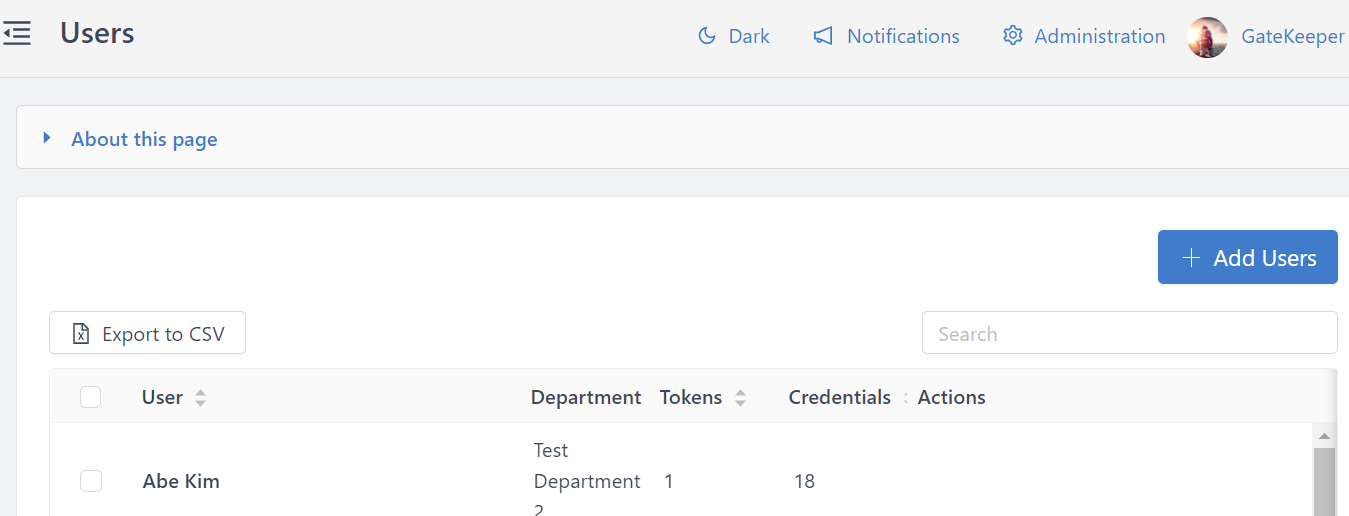1349x516 pixels.
Task: Expand the About this page section
Action: click(x=144, y=139)
